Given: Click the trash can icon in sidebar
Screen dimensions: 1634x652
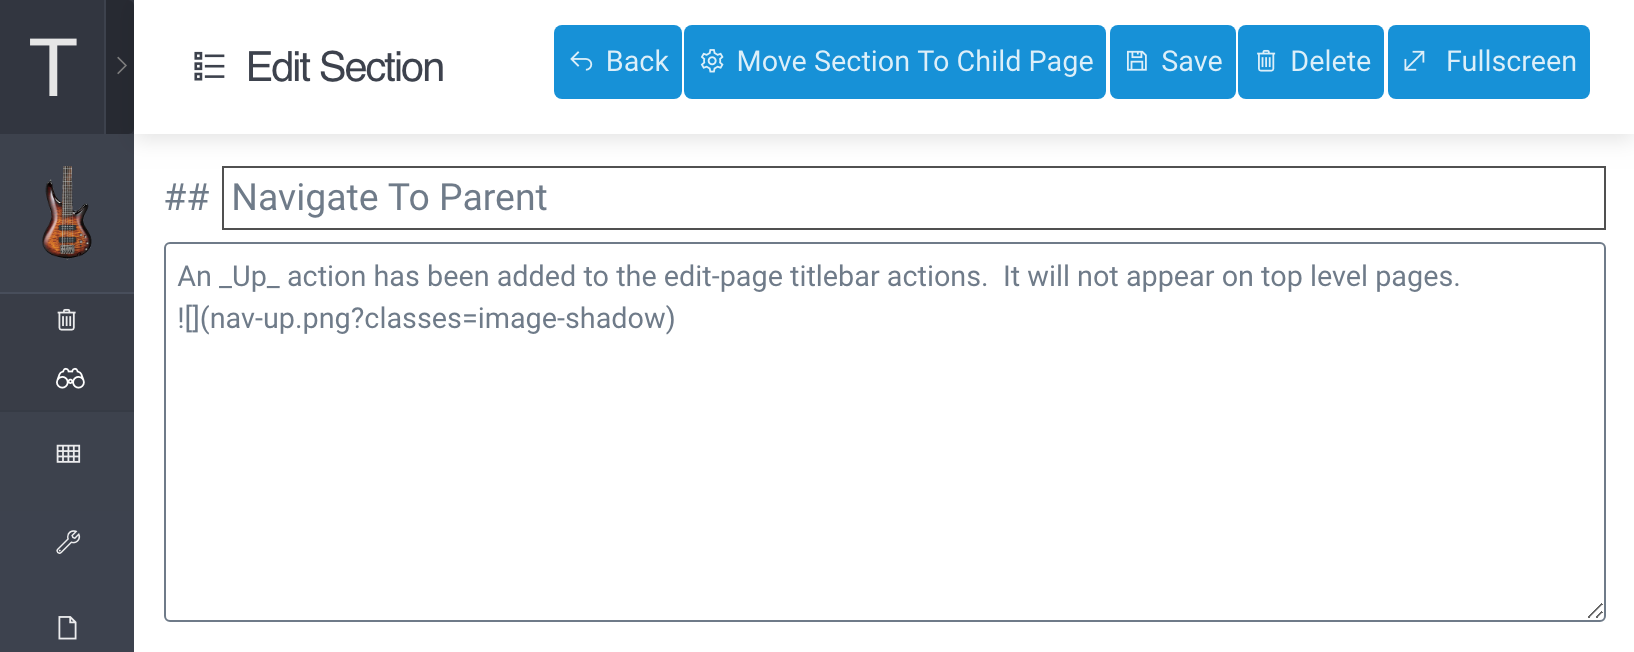Looking at the screenshot, I should click(x=67, y=320).
